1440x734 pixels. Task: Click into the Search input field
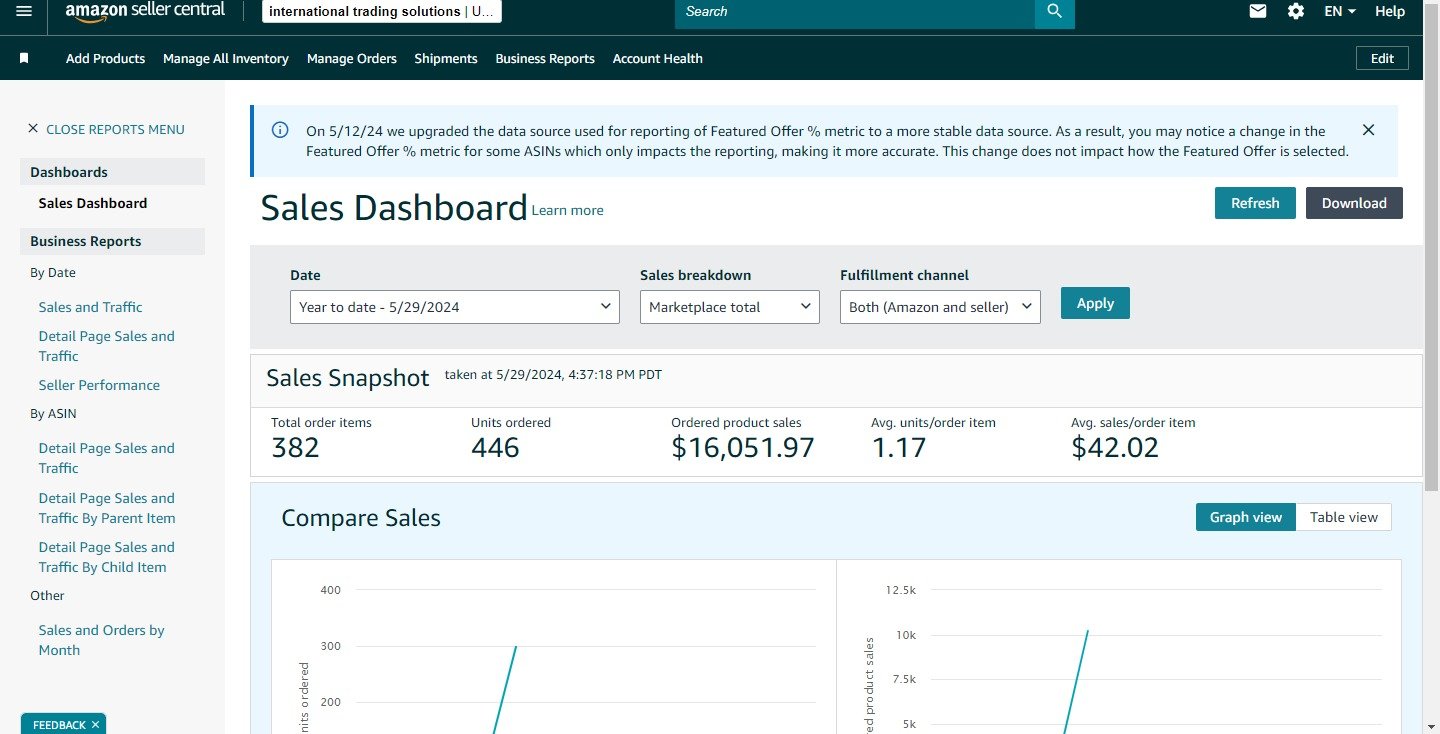850,12
